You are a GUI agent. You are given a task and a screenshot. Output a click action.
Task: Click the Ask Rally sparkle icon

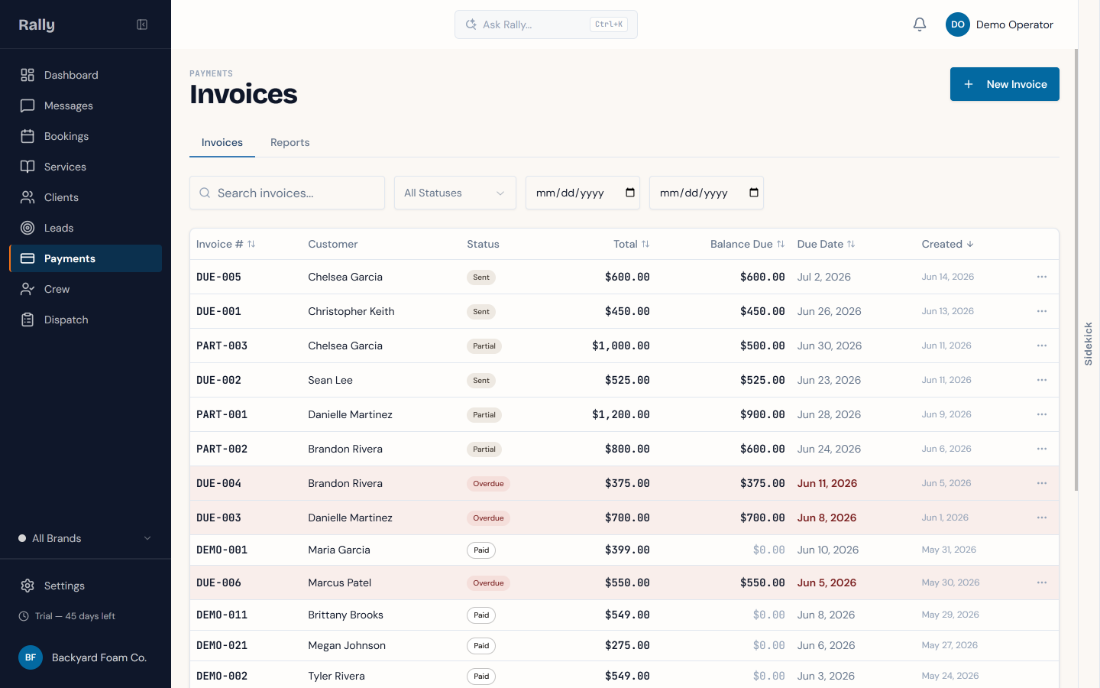pyautogui.click(x=471, y=25)
